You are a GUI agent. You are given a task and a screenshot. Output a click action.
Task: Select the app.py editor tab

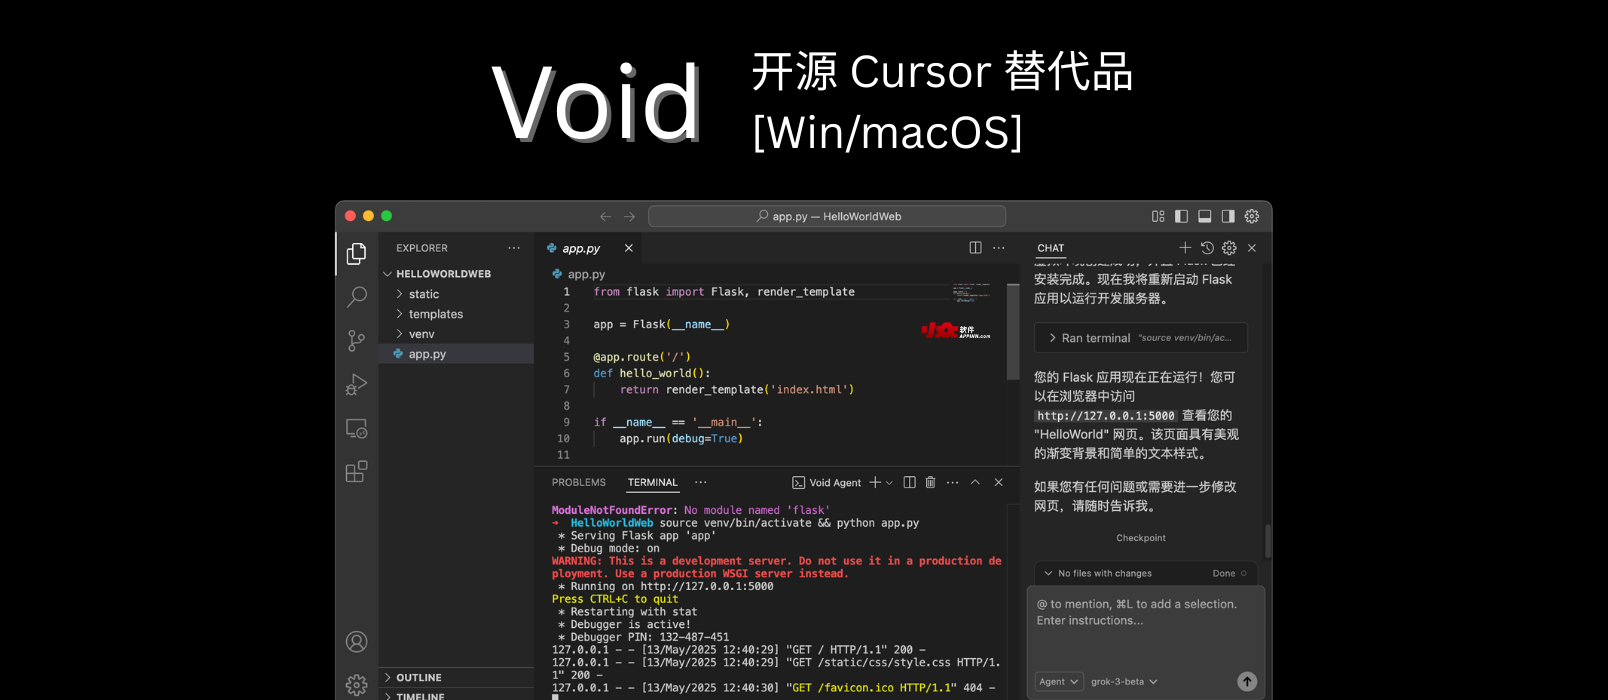[580, 248]
